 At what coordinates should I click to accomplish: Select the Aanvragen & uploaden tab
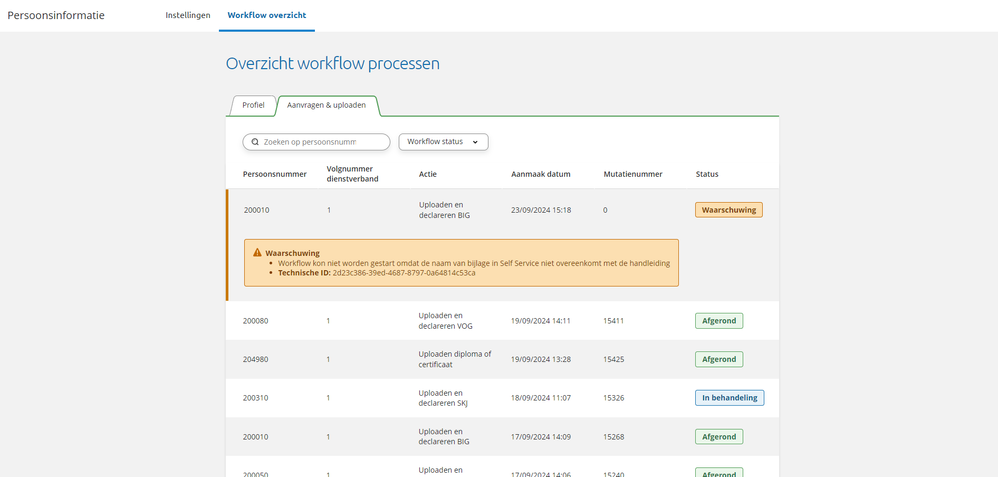click(x=326, y=105)
